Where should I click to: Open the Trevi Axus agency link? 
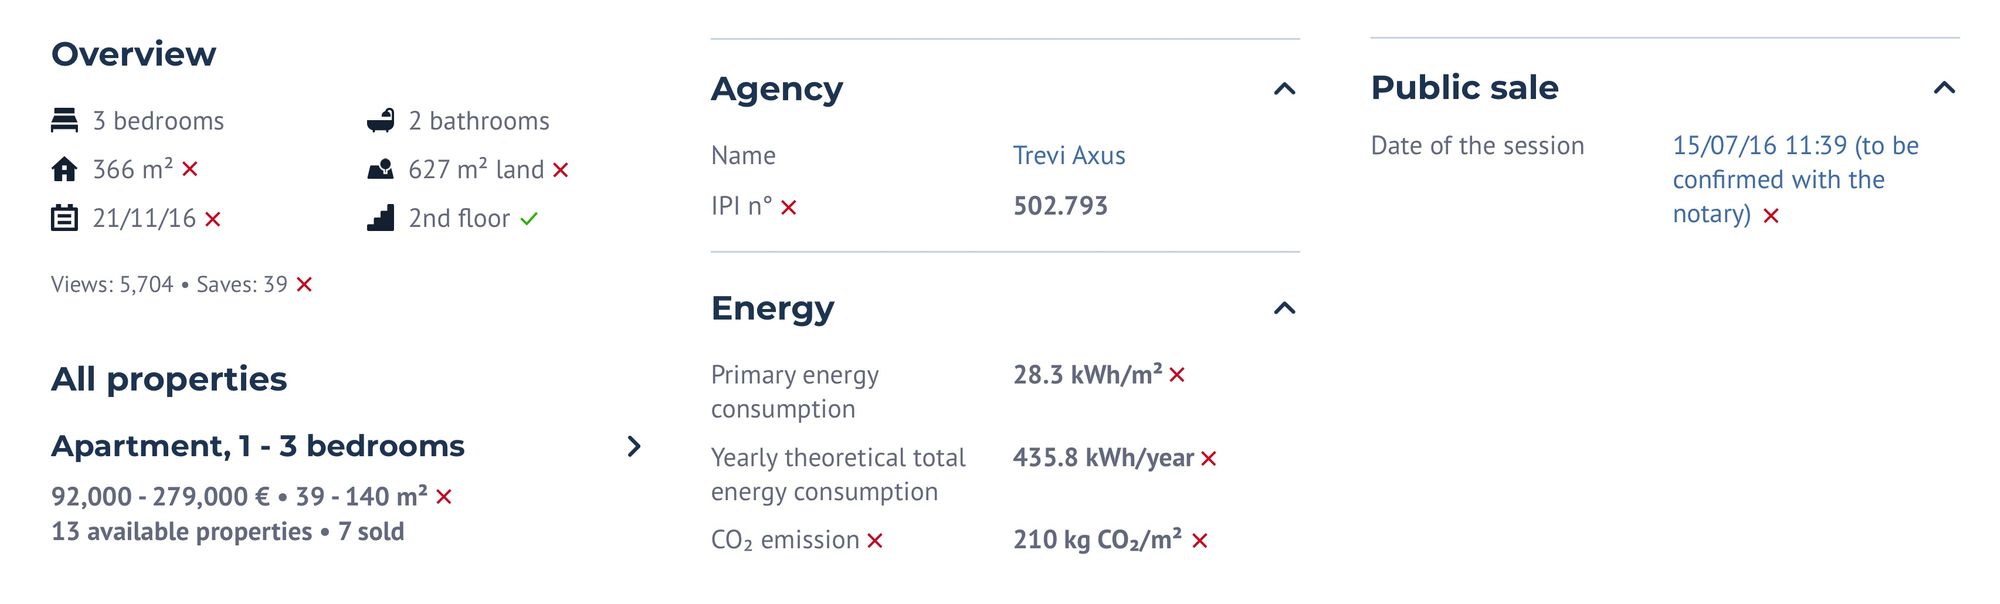[x=1069, y=156]
